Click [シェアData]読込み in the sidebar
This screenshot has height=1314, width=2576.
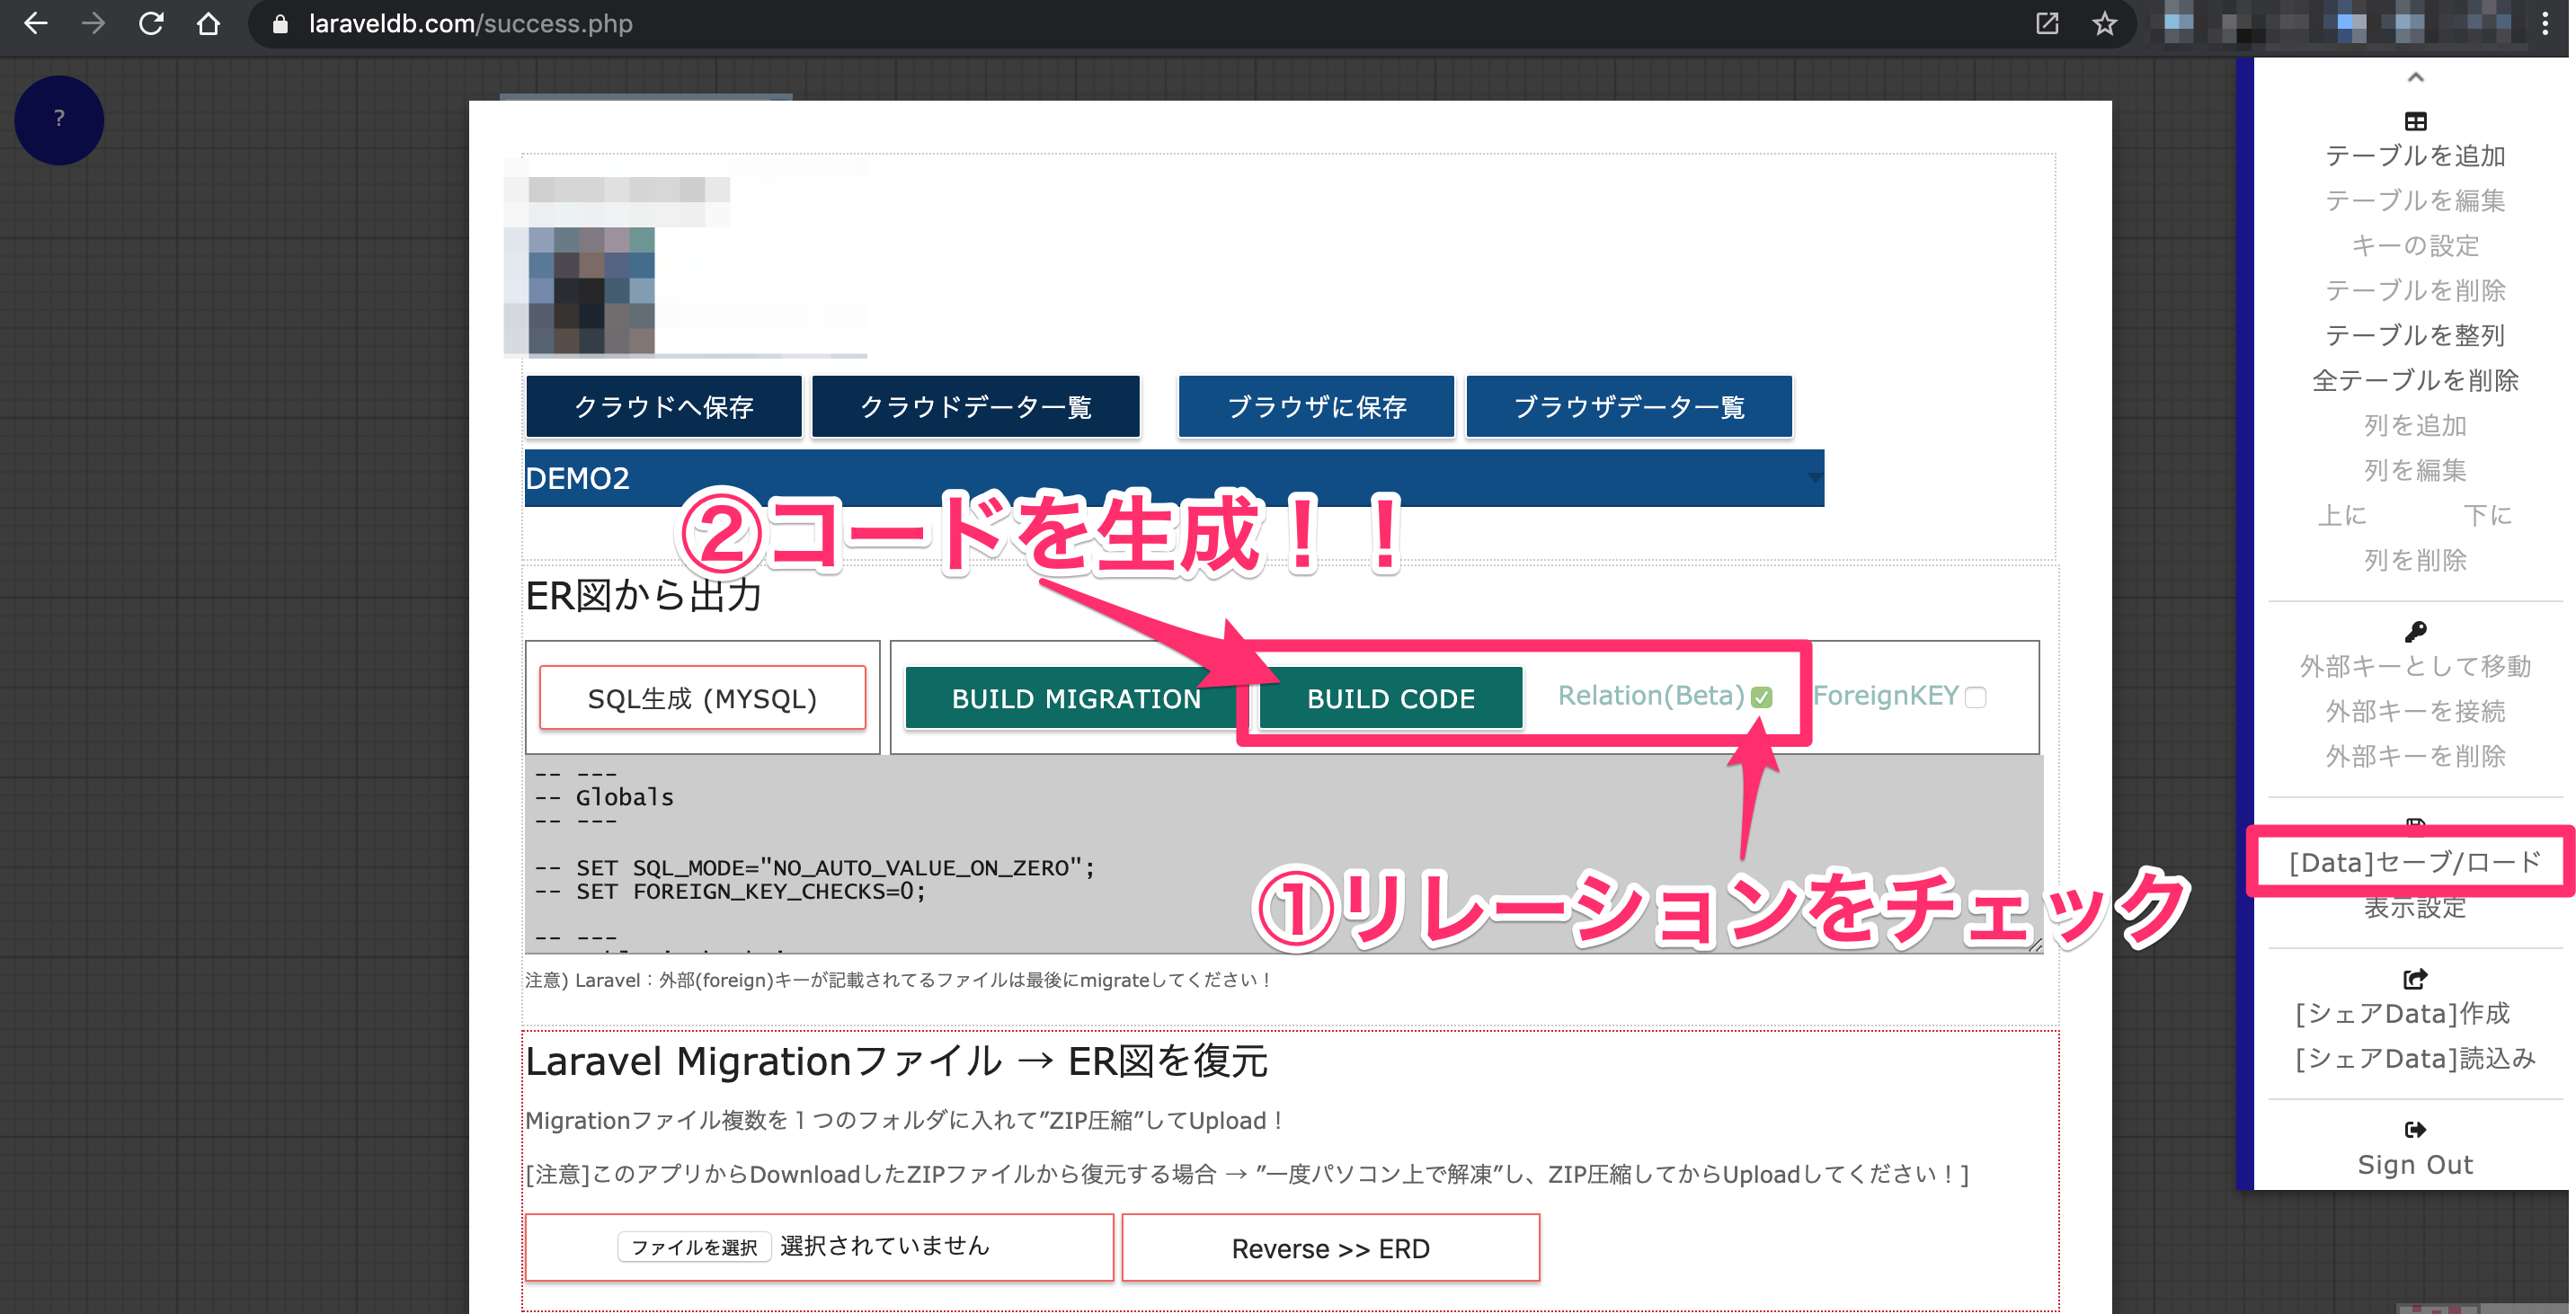2415,1059
